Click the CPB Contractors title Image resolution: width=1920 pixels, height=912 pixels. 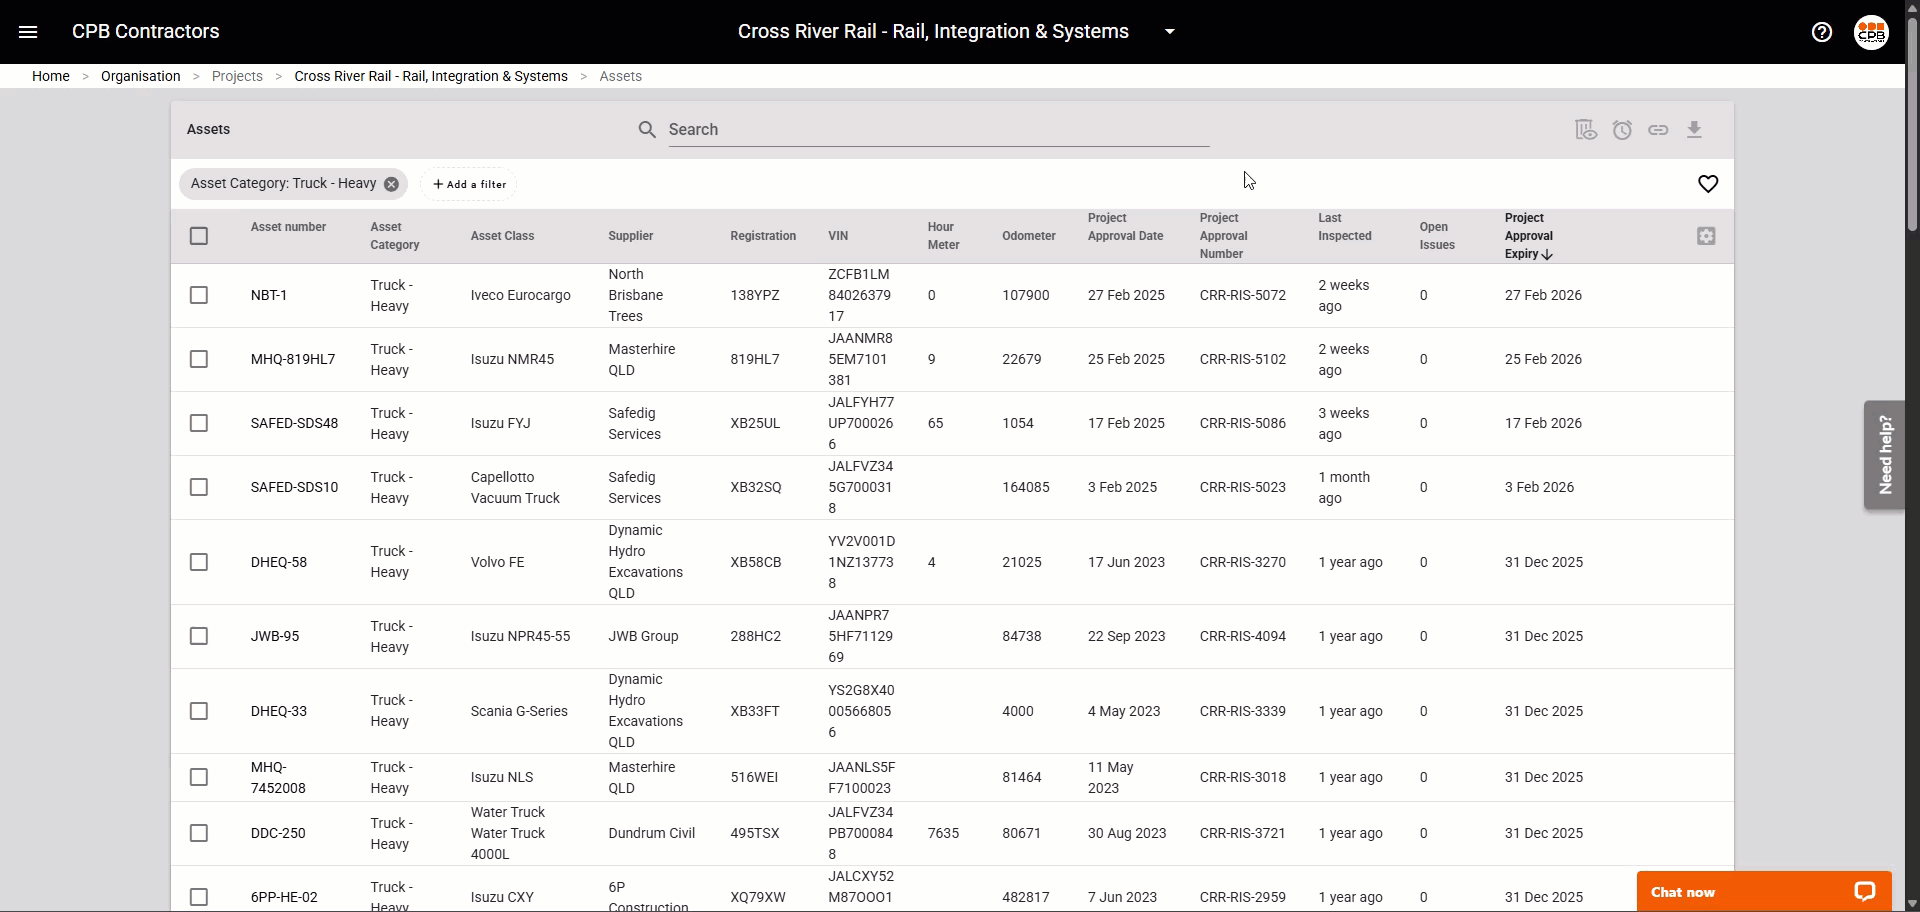click(146, 32)
